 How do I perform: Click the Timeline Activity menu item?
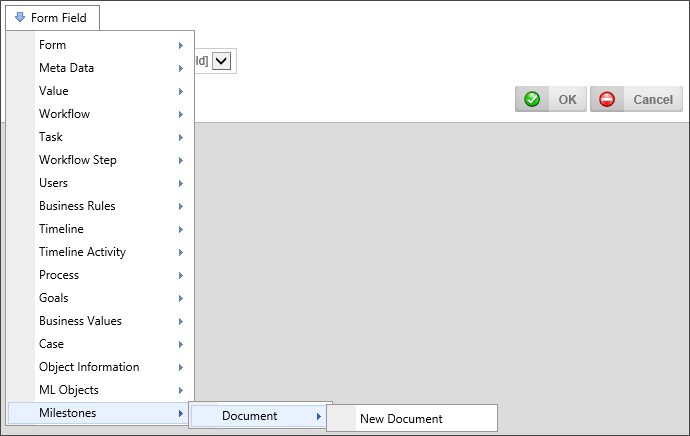pyautogui.click(x=82, y=252)
